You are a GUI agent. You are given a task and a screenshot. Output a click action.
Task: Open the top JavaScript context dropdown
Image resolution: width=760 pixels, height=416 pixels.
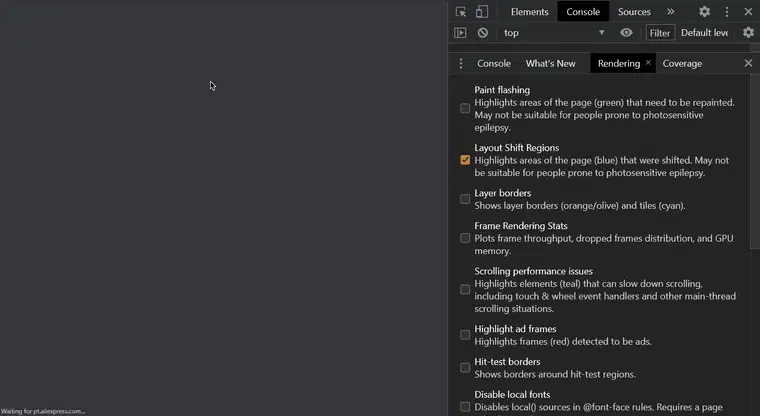point(554,32)
